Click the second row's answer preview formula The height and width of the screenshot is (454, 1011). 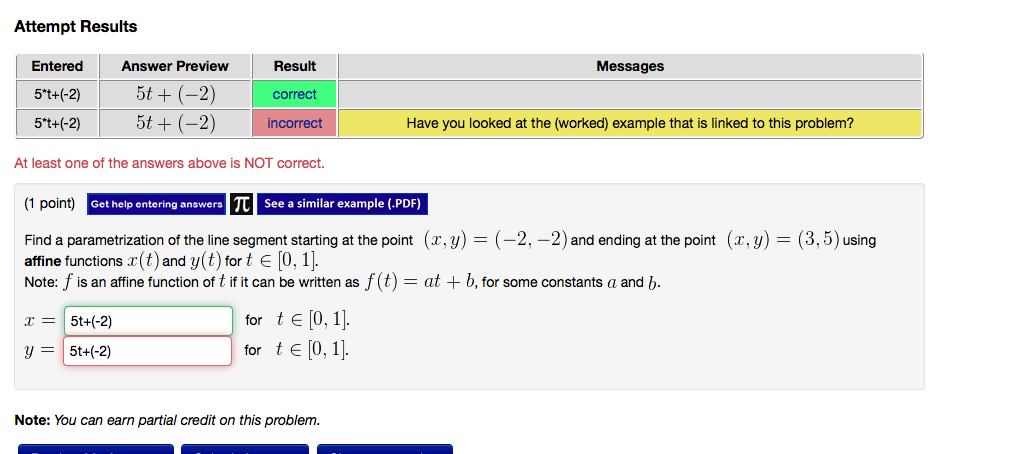pyautogui.click(x=175, y=123)
